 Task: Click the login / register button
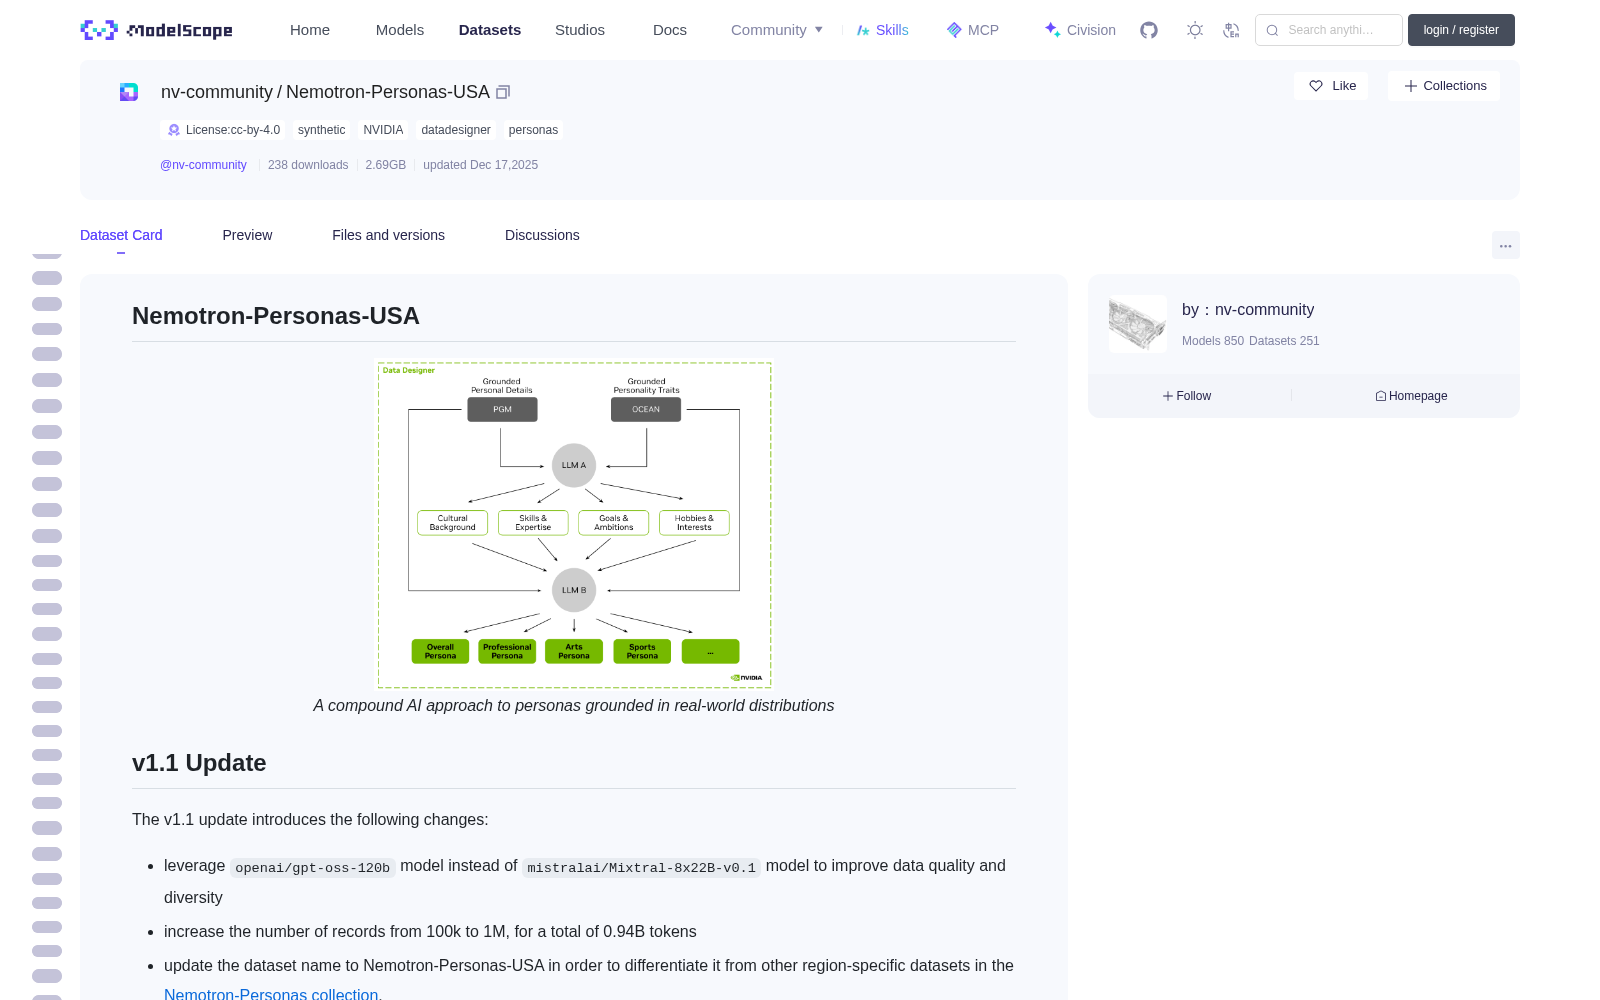(x=1461, y=30)
